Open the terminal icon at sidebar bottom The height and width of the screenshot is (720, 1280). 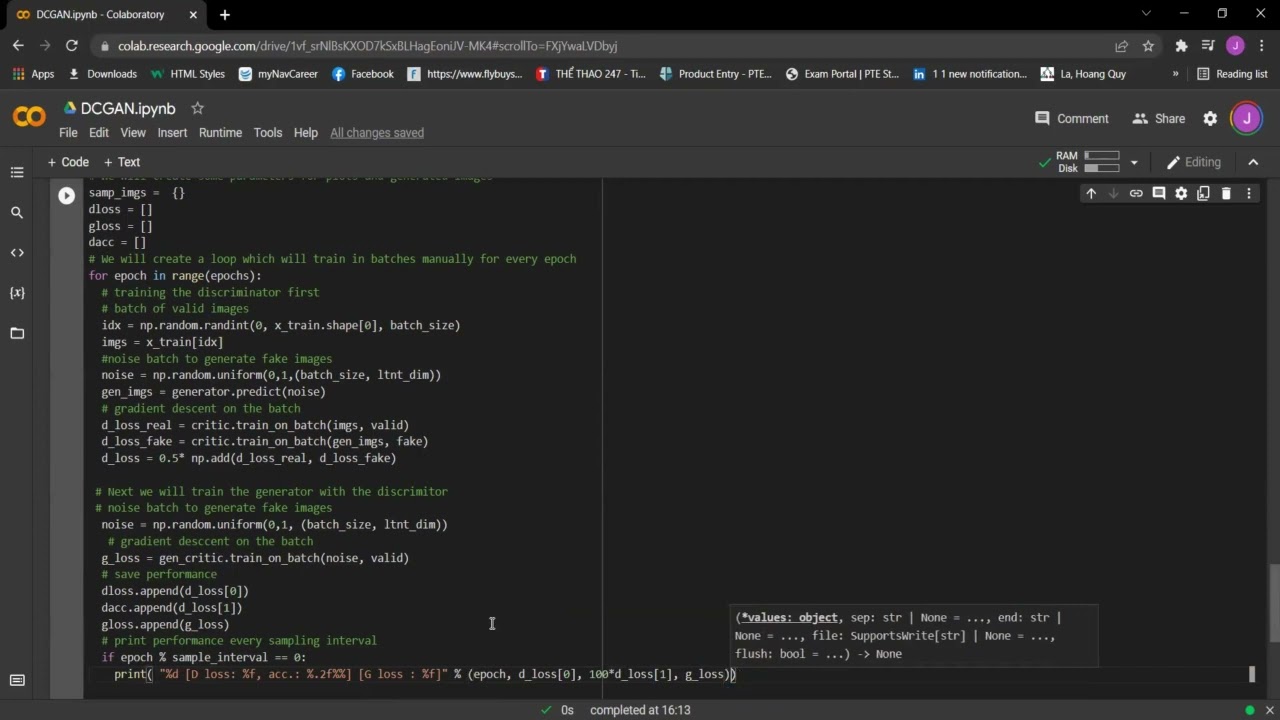tap(17, 681)
